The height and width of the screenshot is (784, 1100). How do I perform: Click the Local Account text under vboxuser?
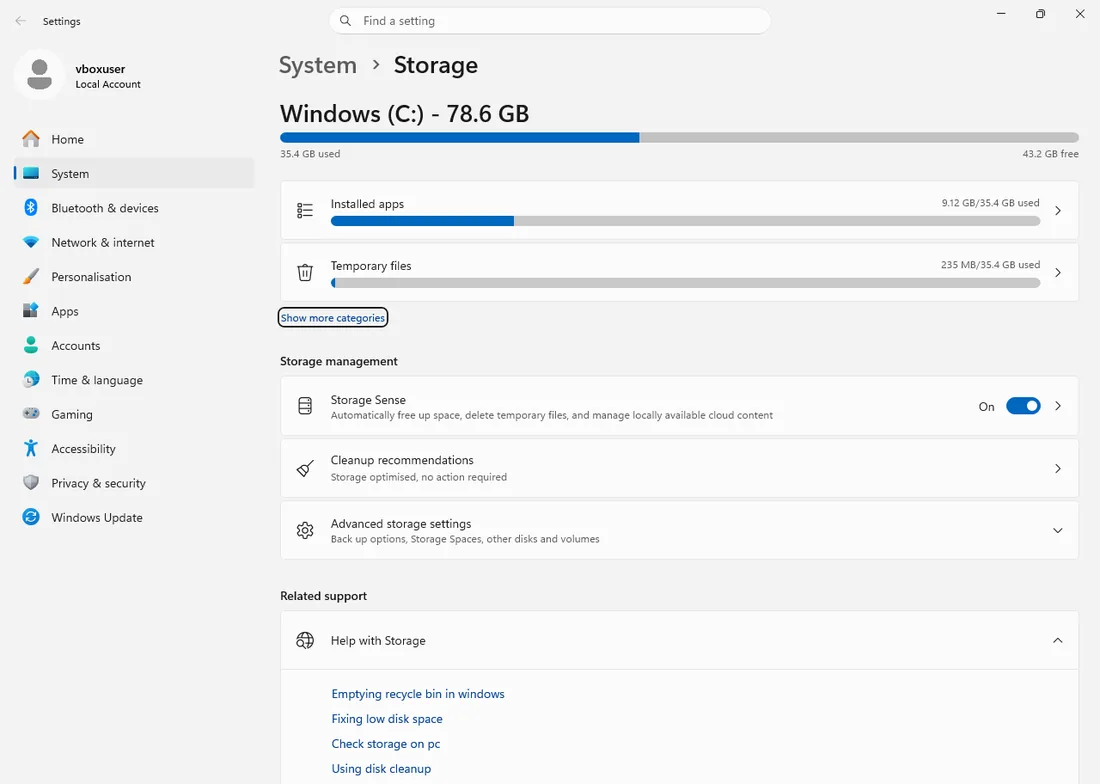click(x=108, y=84)
